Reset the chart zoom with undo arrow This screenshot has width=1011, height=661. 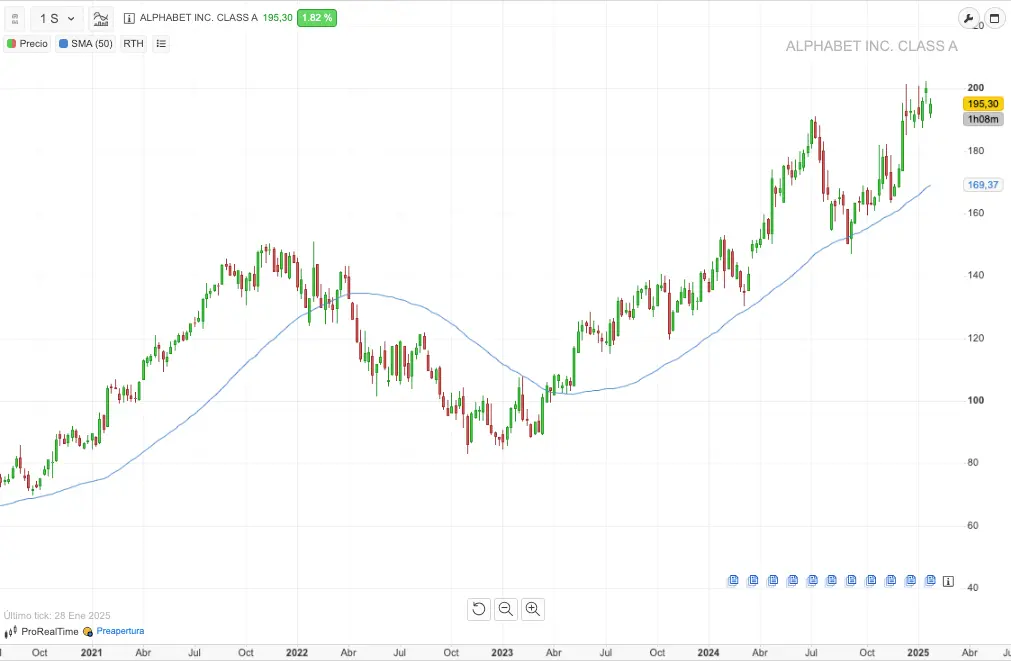click(x=479, y=609)
